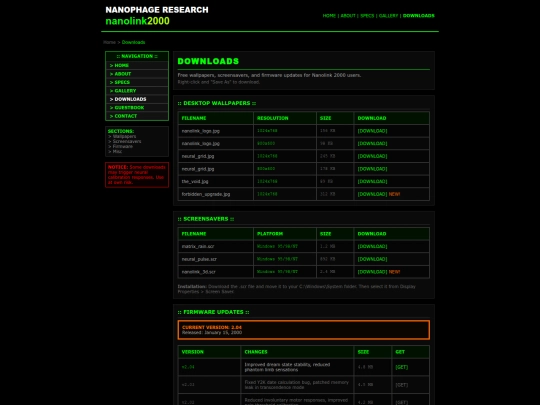Click the FIRMWARE UPDATES section heading
This screenshot has height=405, width=540.
click(x=214, y=312)
